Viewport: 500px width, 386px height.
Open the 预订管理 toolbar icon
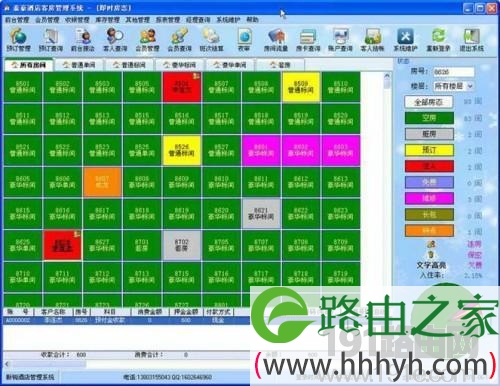(18, 40)
